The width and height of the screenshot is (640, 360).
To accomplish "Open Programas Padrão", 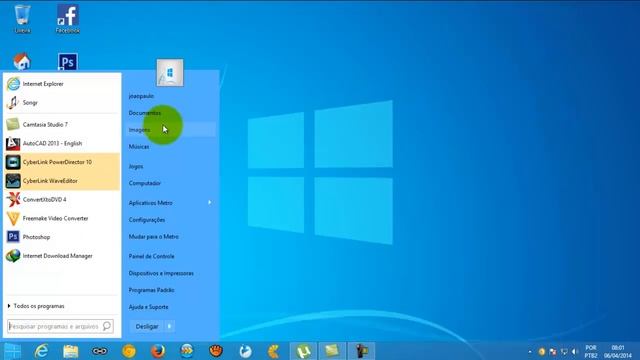I will (151, 290).
